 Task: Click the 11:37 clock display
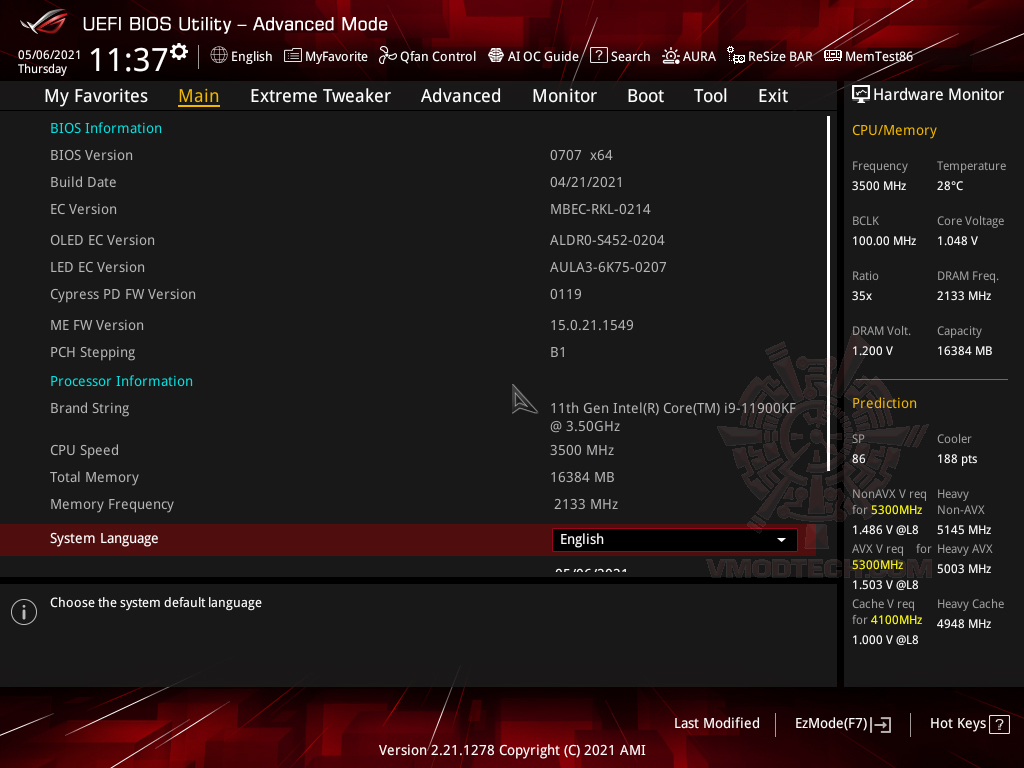point(129,59)
